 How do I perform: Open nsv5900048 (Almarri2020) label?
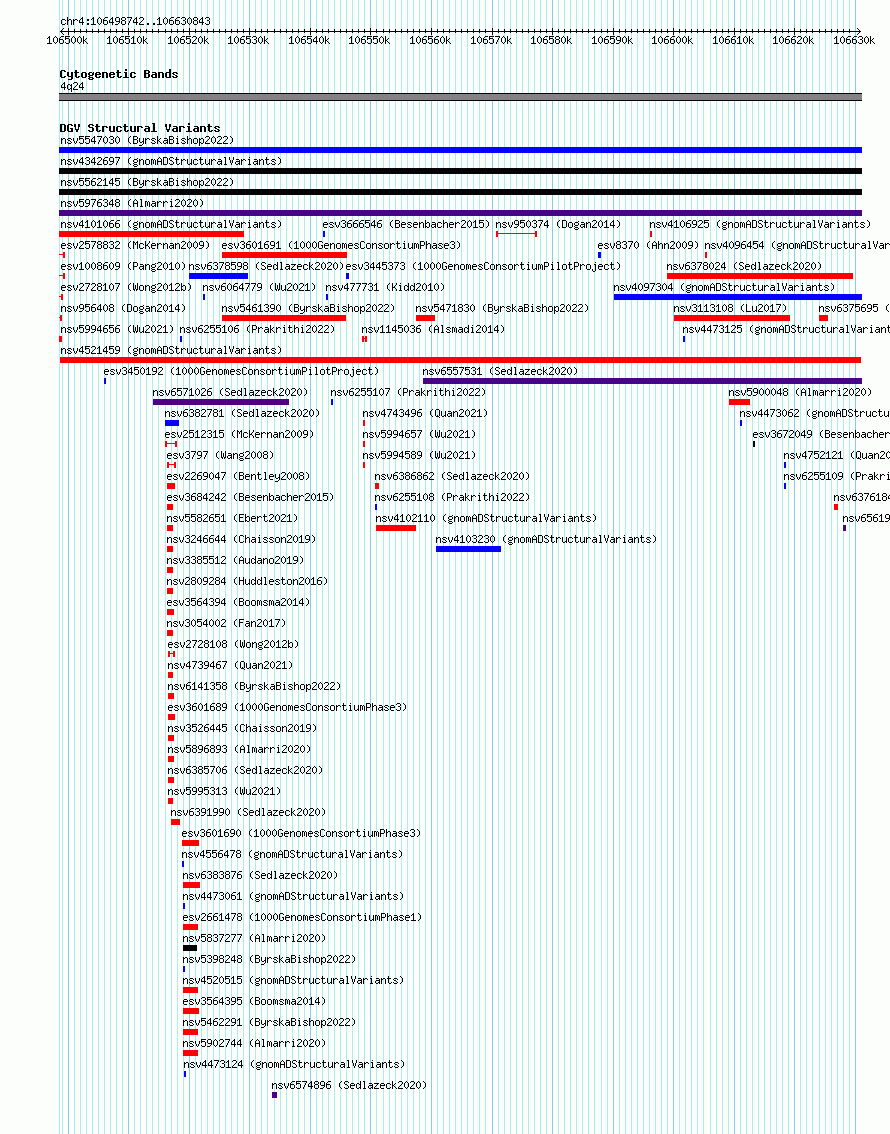point(800,392)
